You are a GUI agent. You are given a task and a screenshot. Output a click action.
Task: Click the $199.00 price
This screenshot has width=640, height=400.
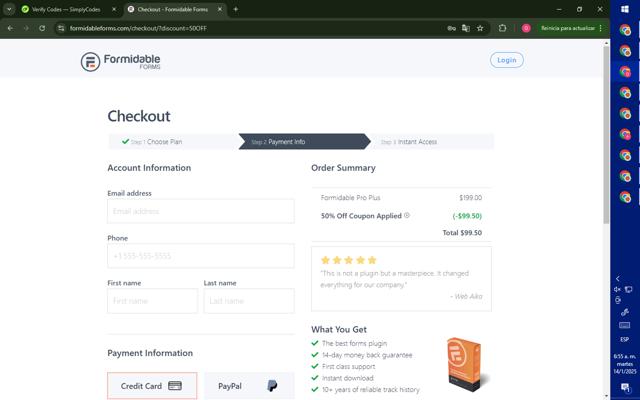(471, 198)
